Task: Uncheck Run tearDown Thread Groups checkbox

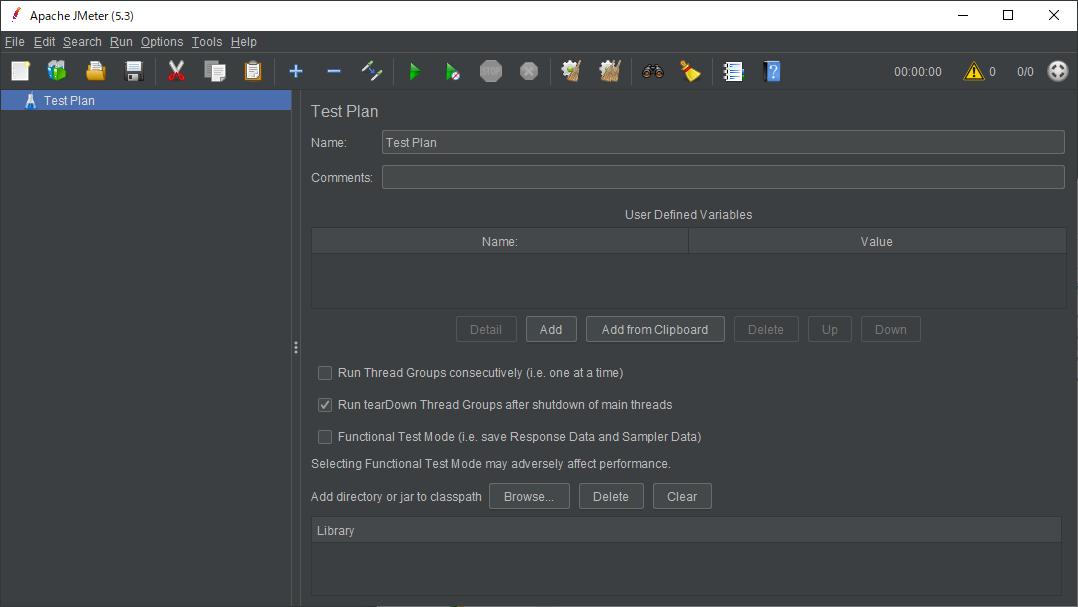Action: click(324, 405)
